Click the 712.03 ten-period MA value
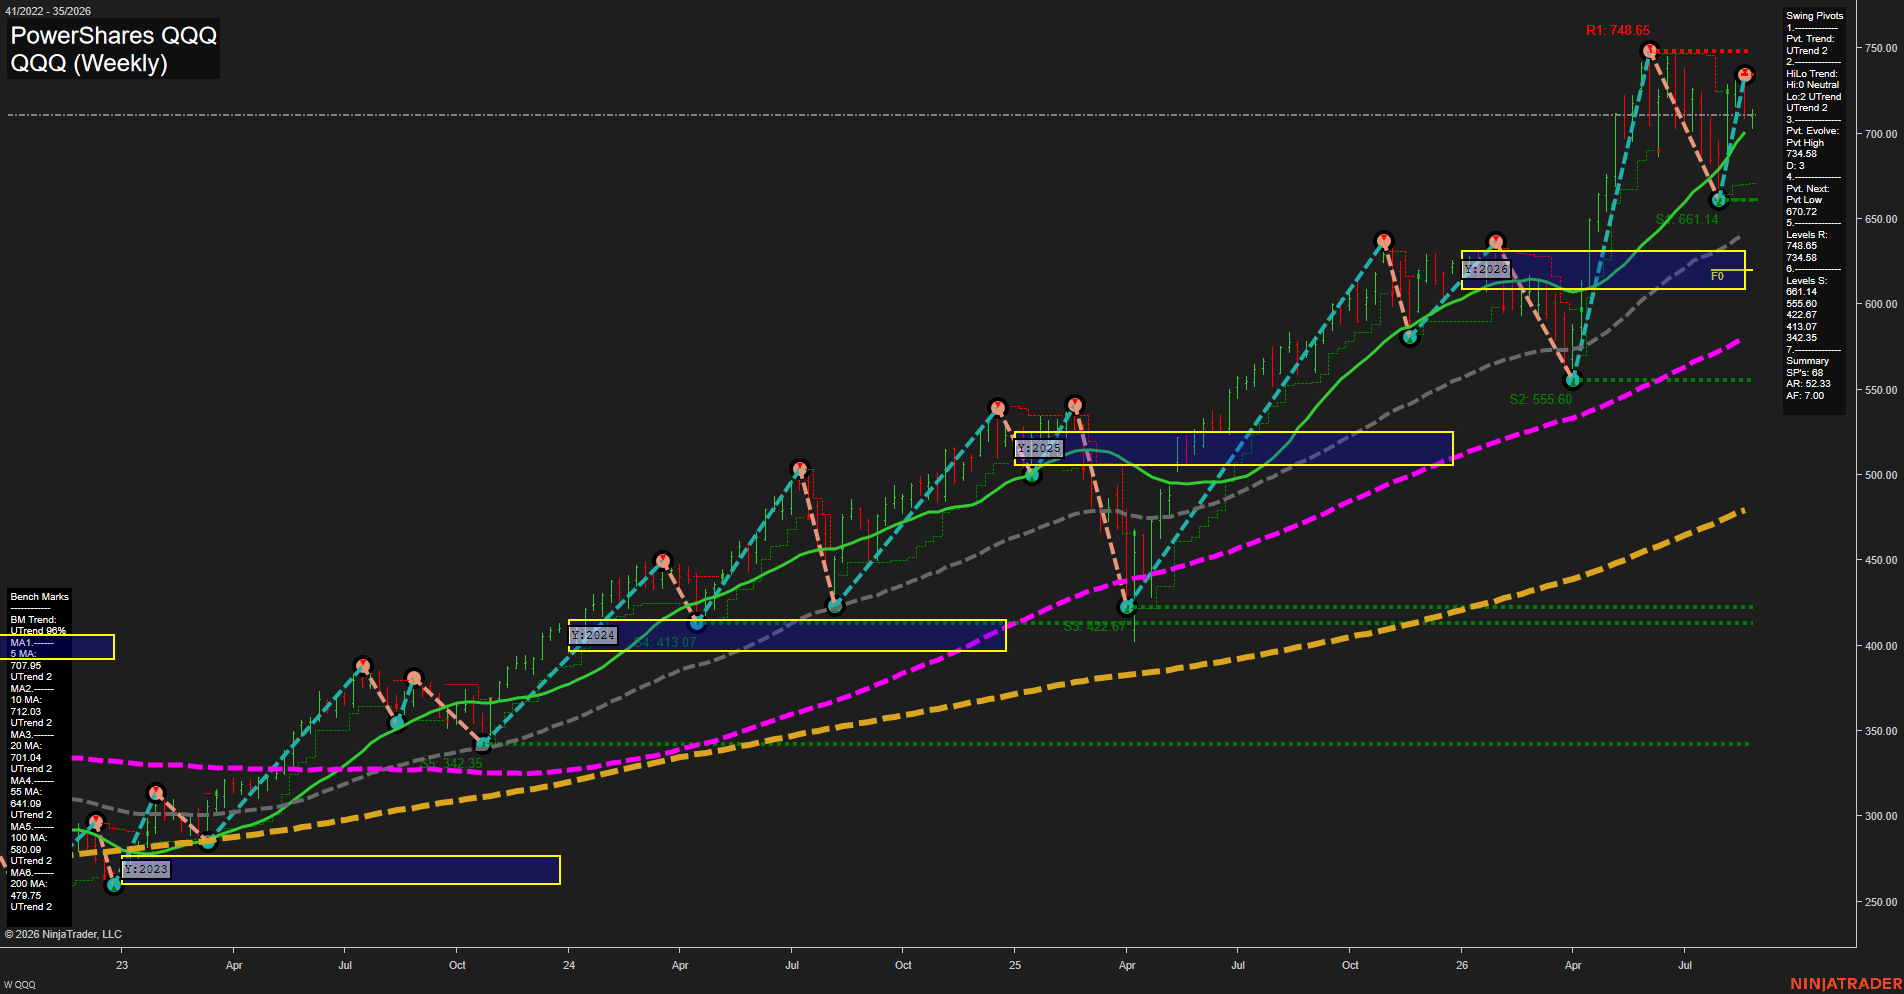Image resolution: width=1904 pixels, height=994 pixels. [x=26, y=712]
